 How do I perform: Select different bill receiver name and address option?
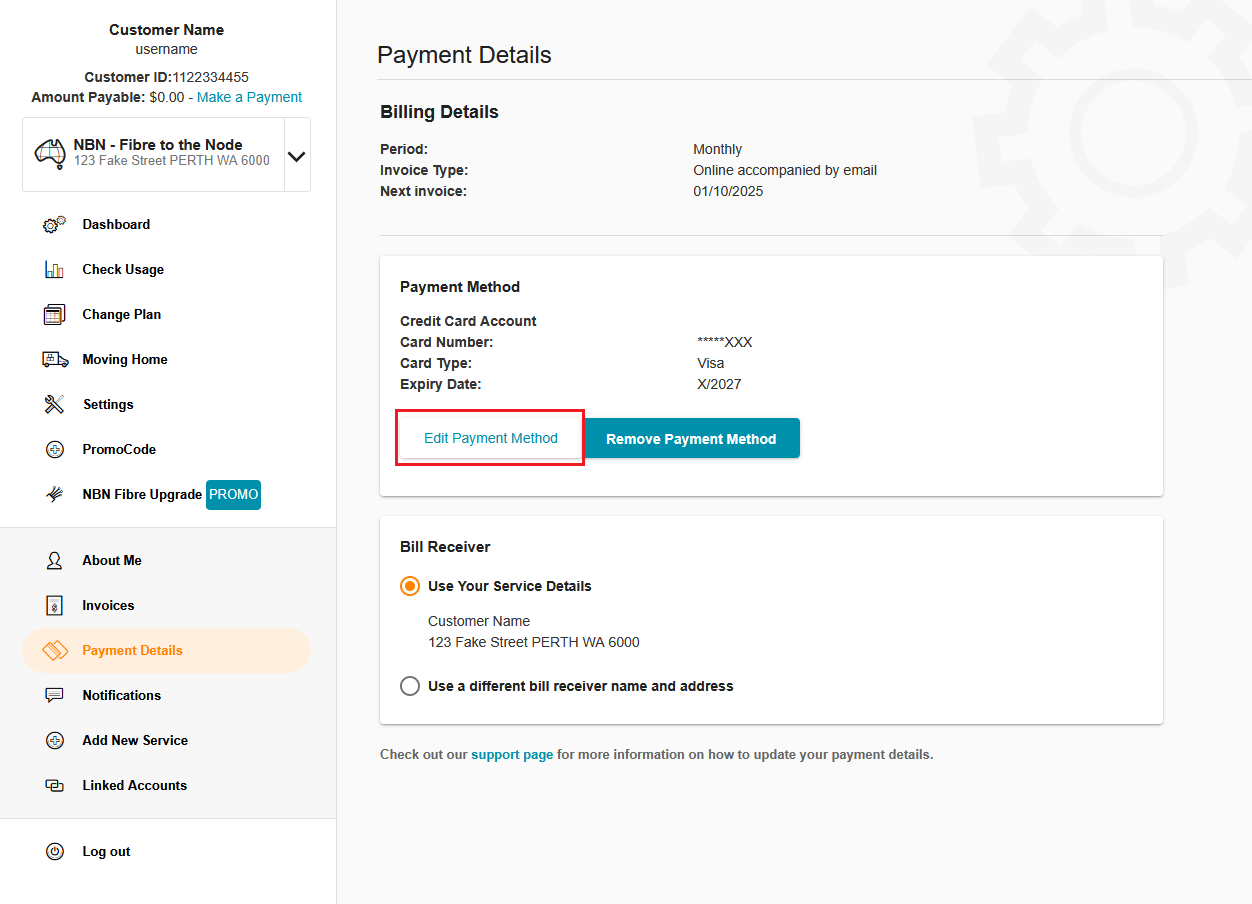tap(410, 686)
